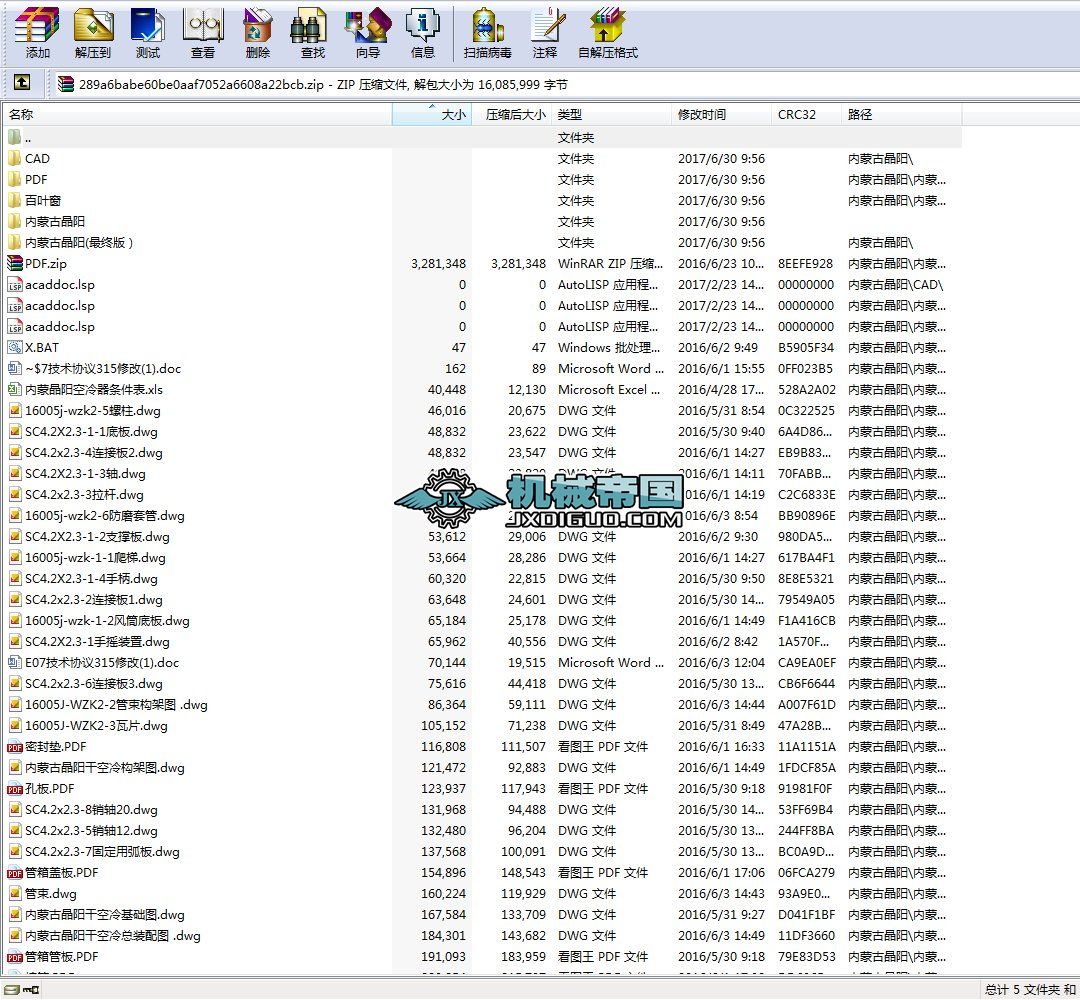Select the X.BAT batch file icon

click(x=14, y=347)
